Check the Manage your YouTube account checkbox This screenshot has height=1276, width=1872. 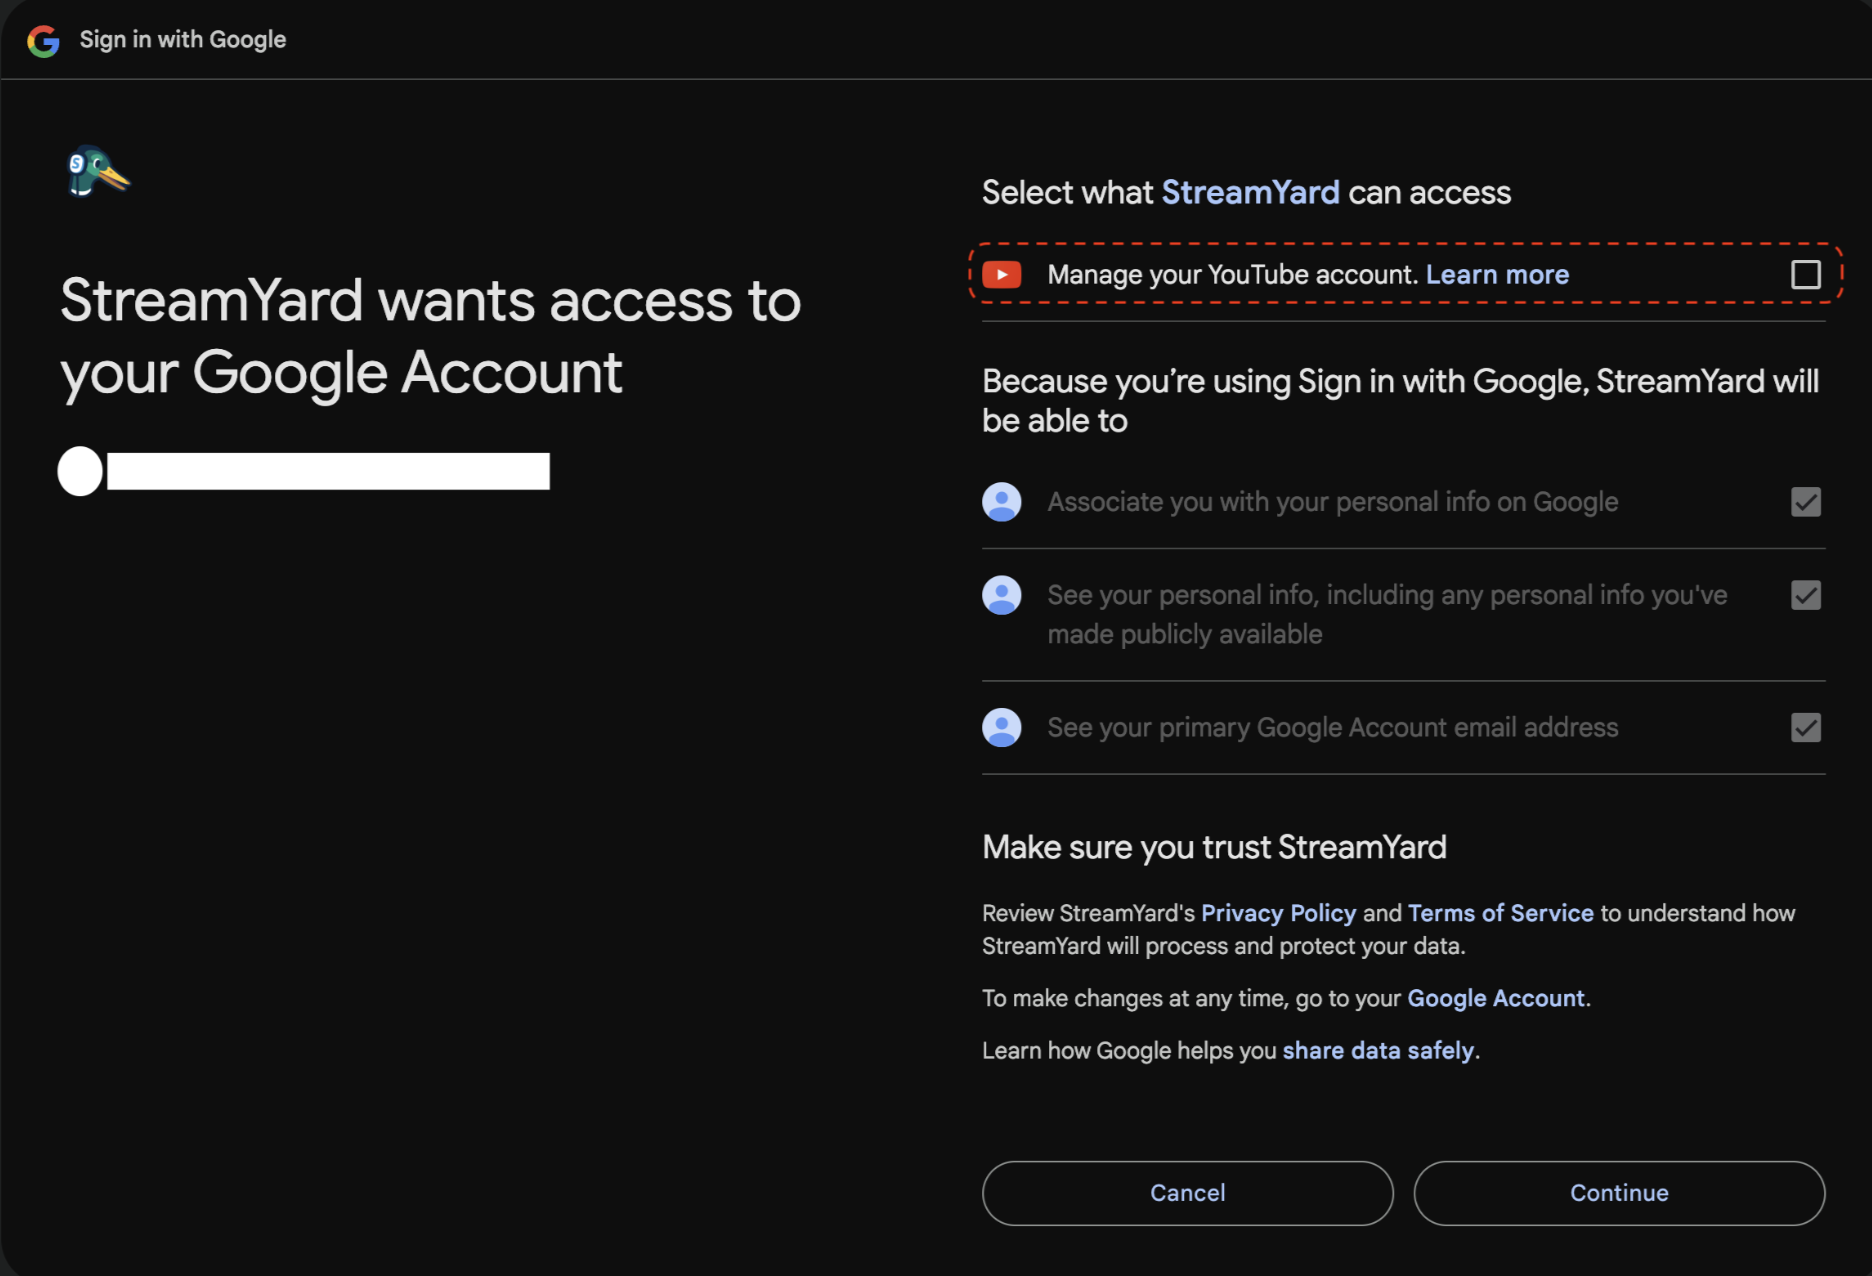1805,274
